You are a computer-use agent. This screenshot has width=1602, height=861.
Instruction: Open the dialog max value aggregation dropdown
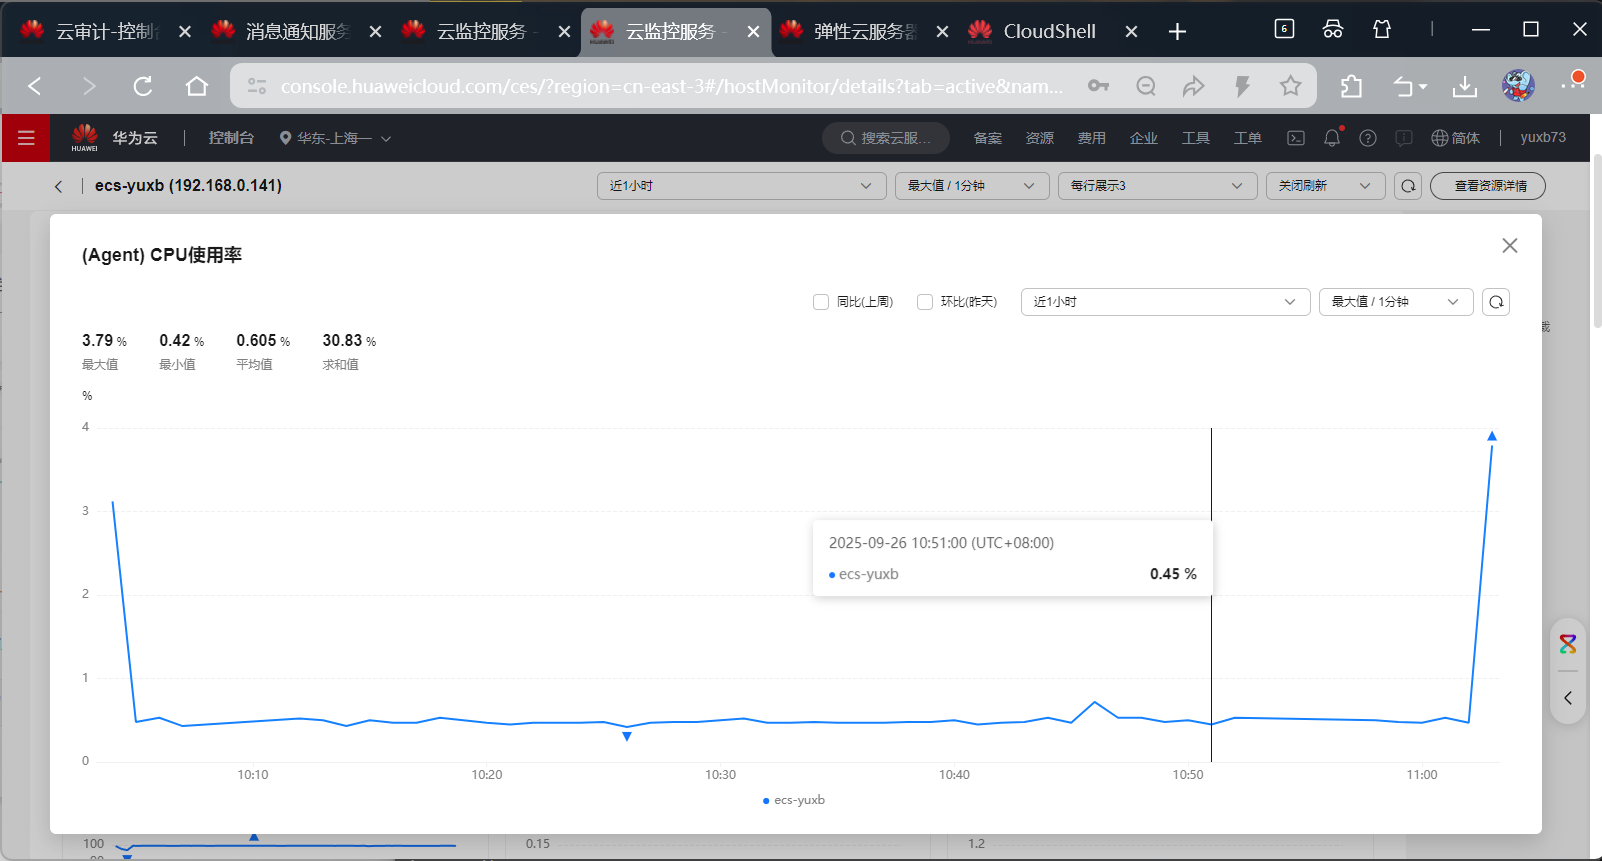(1396, 302)
